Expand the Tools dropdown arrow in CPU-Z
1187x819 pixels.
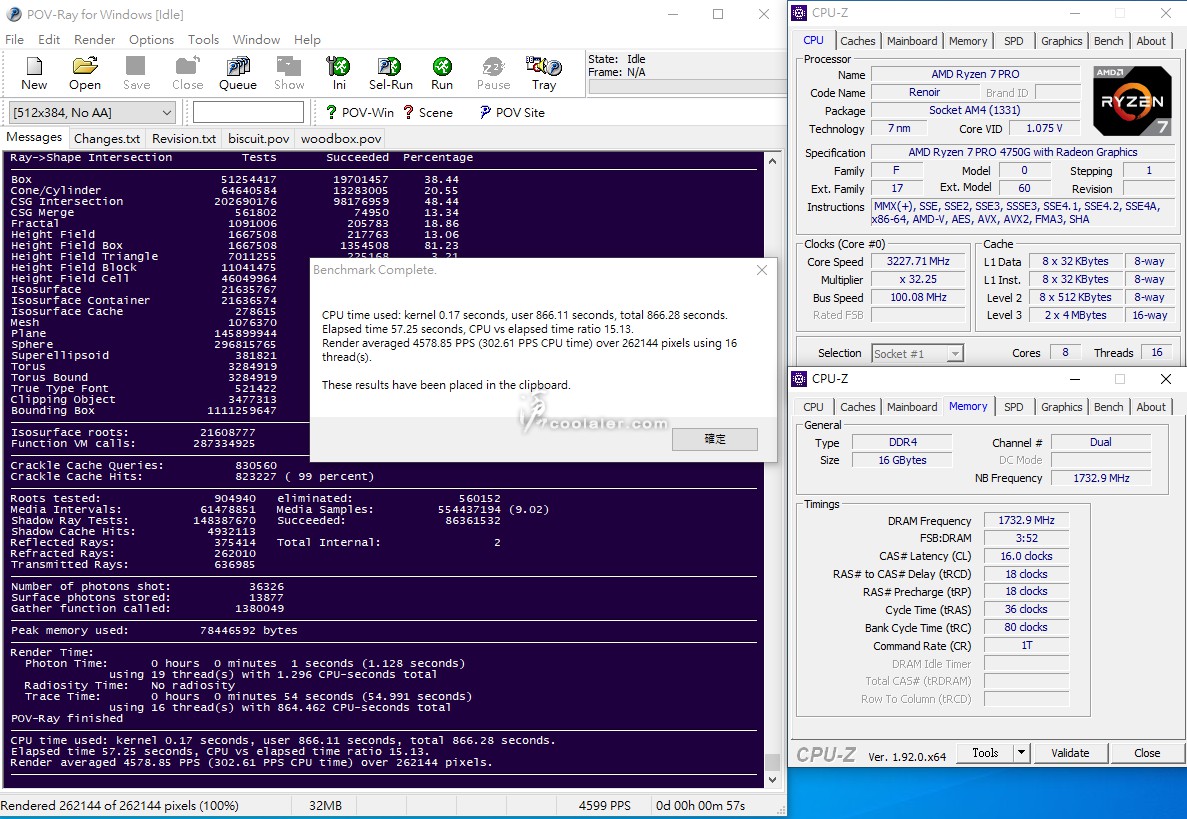pyautogui.click(x=1021, y=752)
